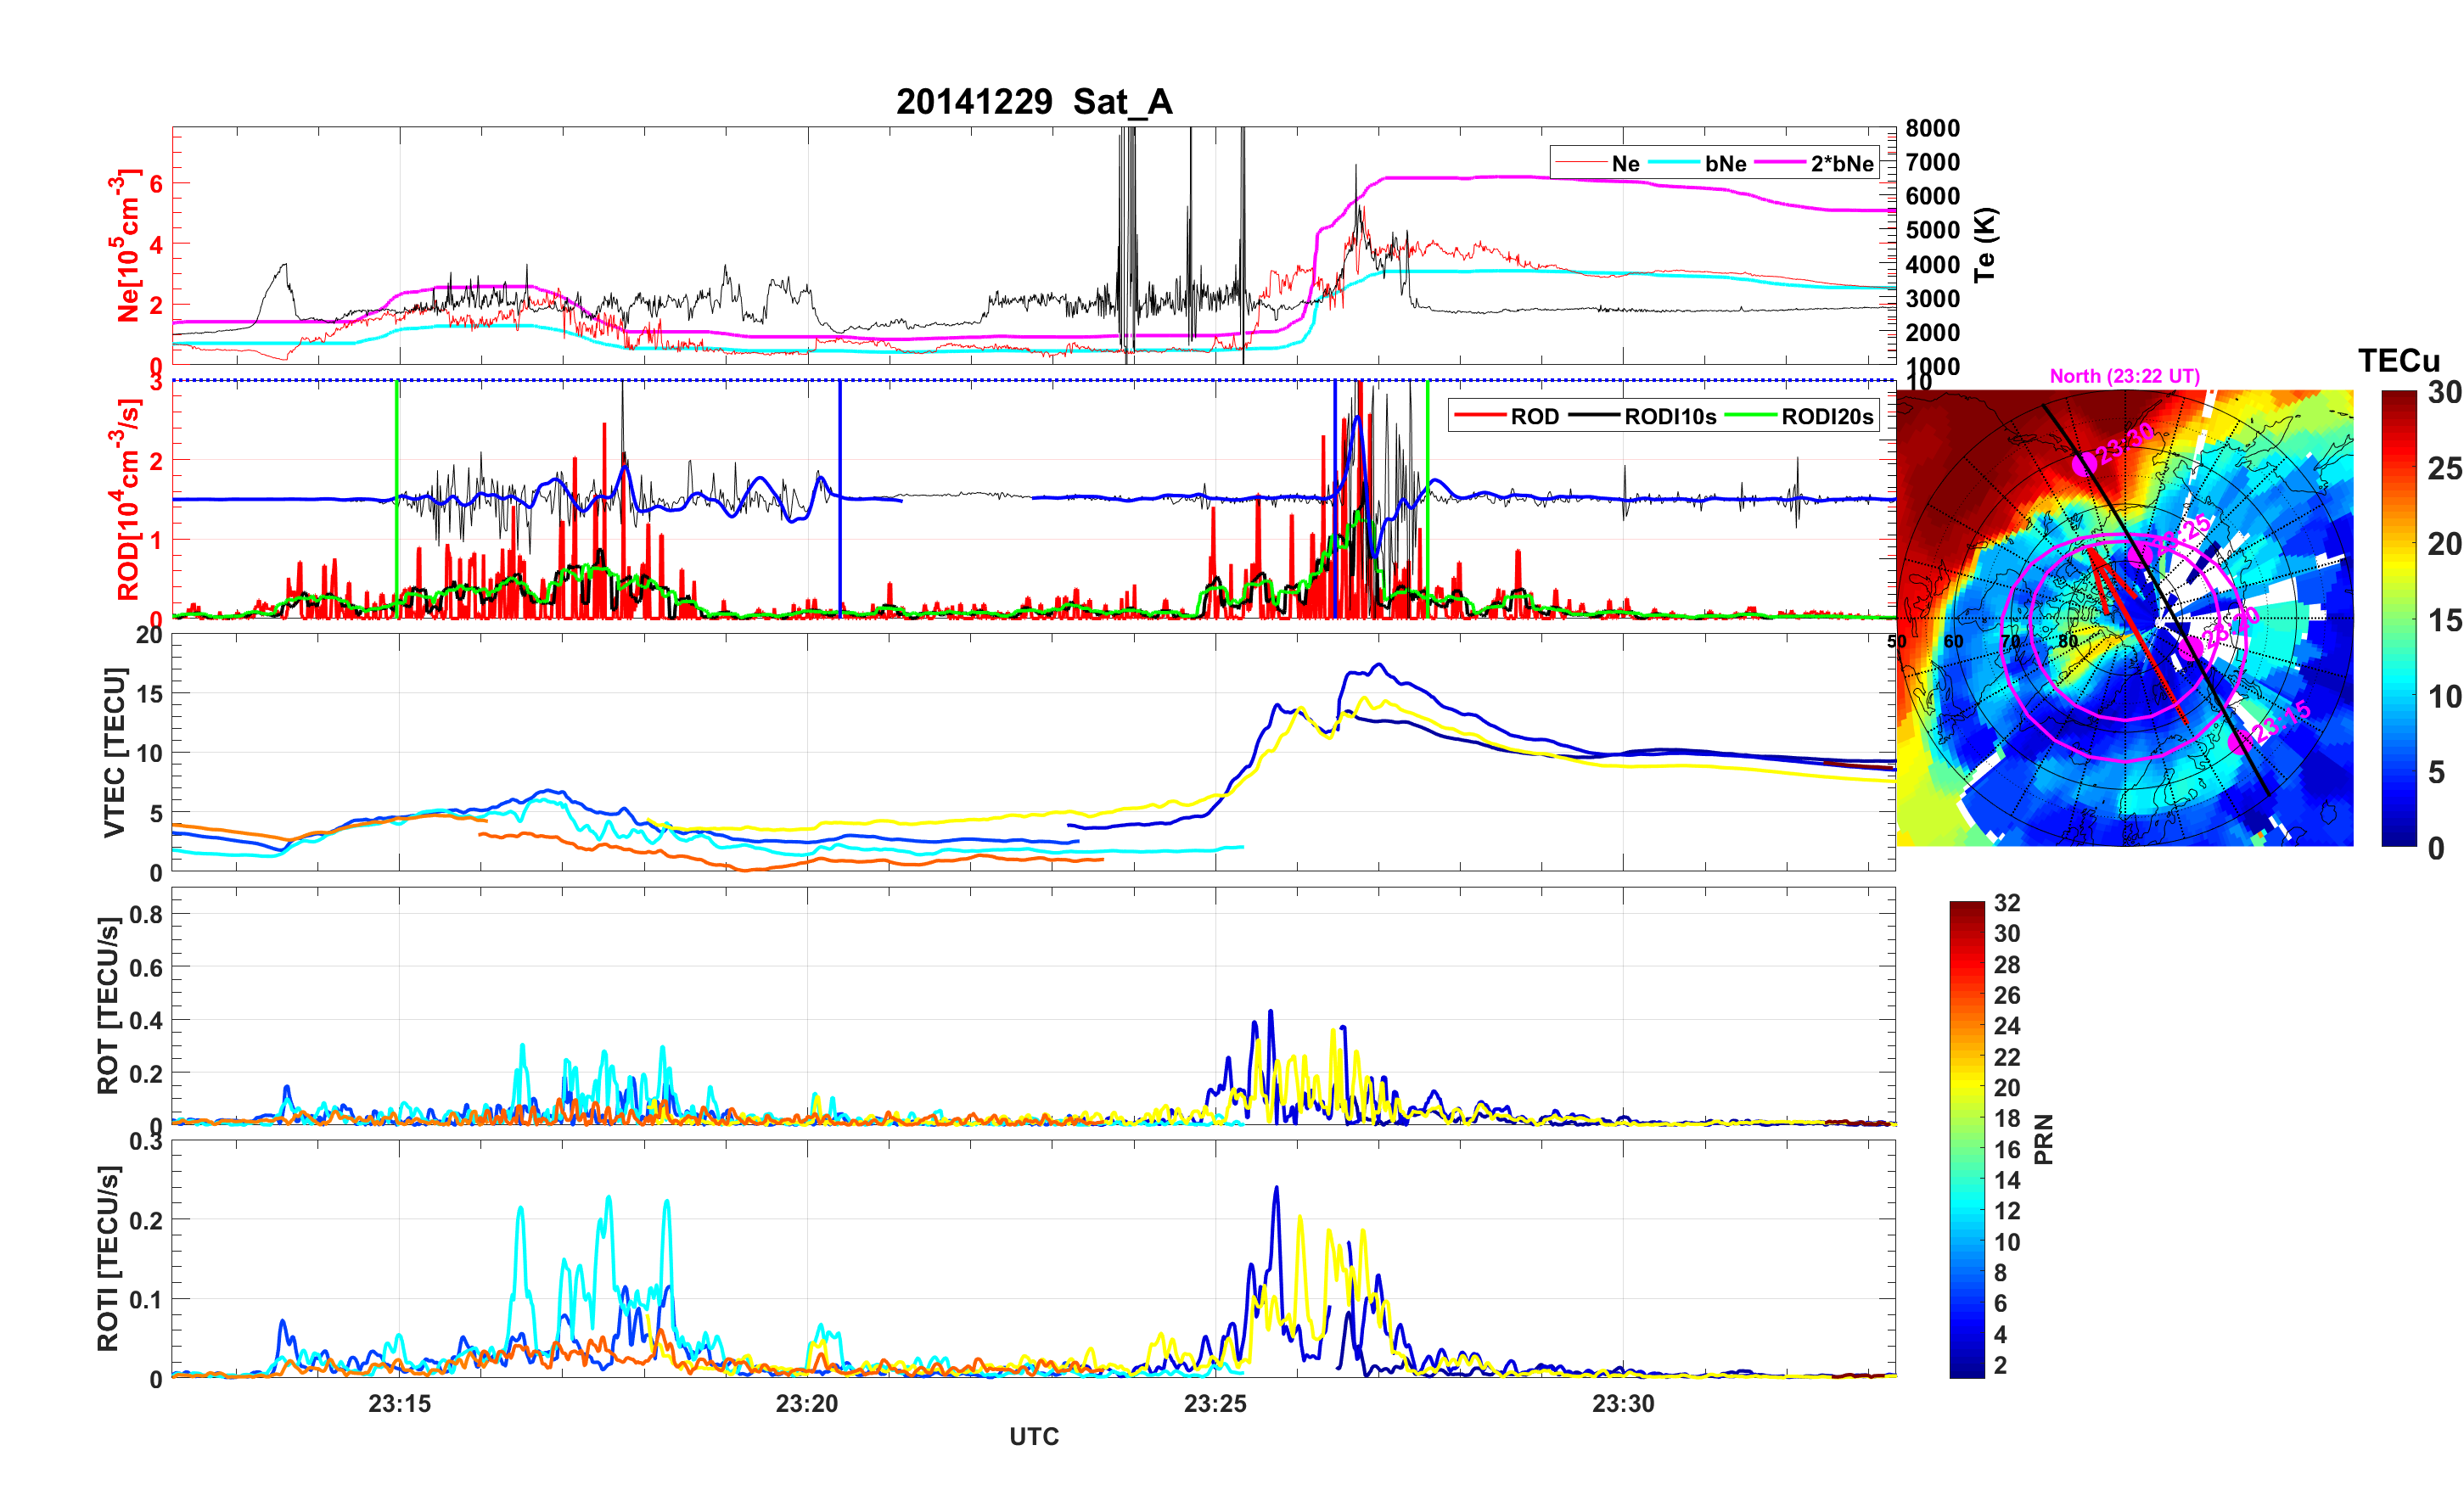Click the UTC x-axis label

(x=1033, y=1436)
